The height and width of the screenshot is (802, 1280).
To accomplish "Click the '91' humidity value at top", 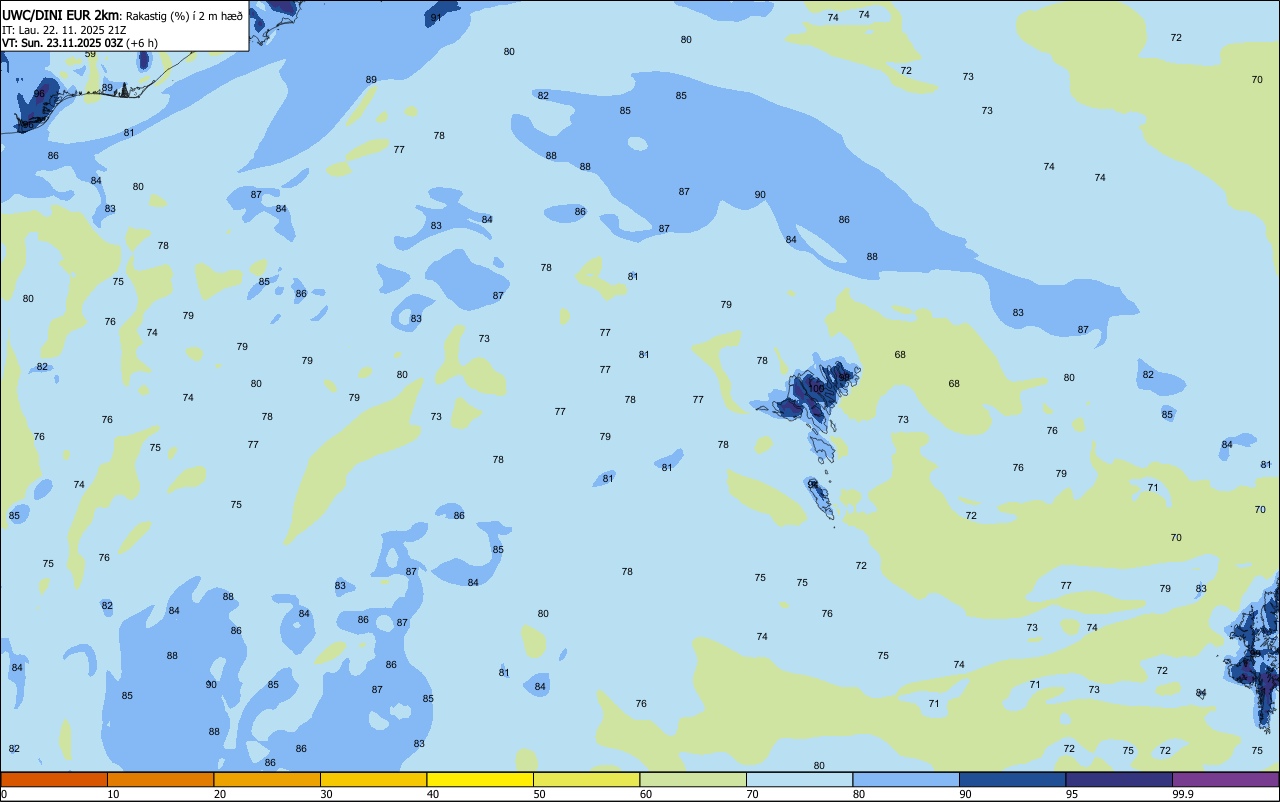I will click(x=435, y=18).
